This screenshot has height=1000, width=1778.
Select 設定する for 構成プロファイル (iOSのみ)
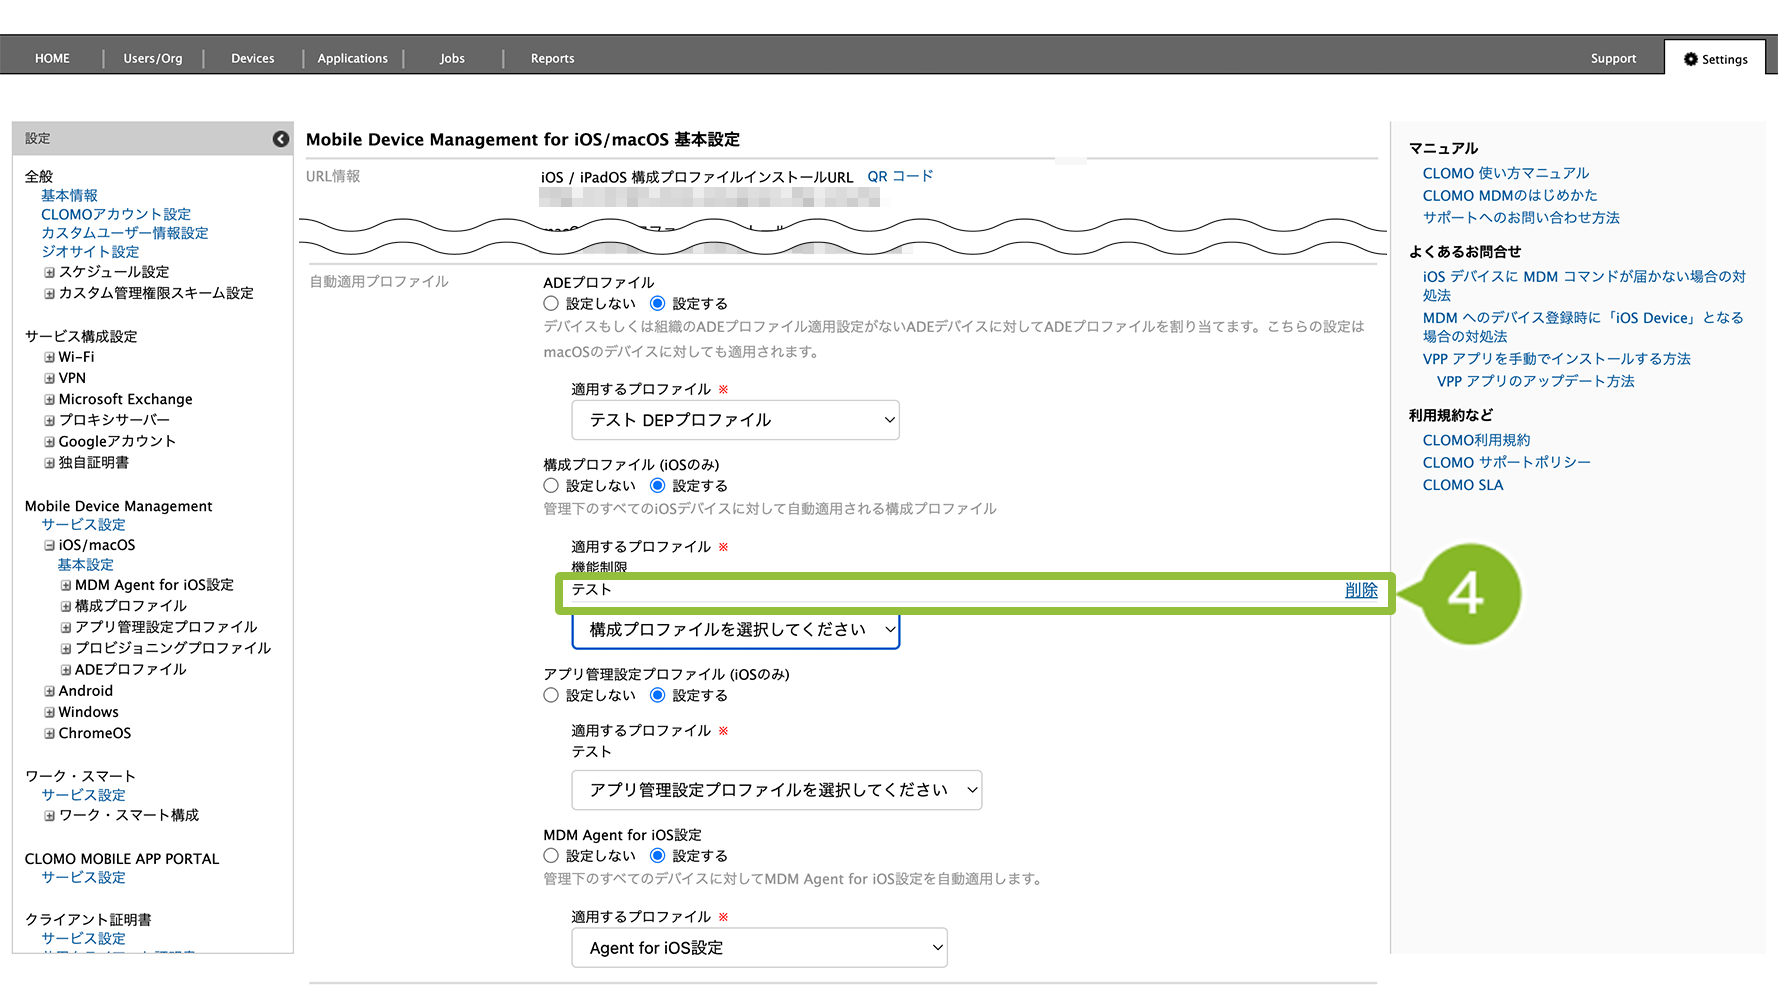[x=657, y=486]
